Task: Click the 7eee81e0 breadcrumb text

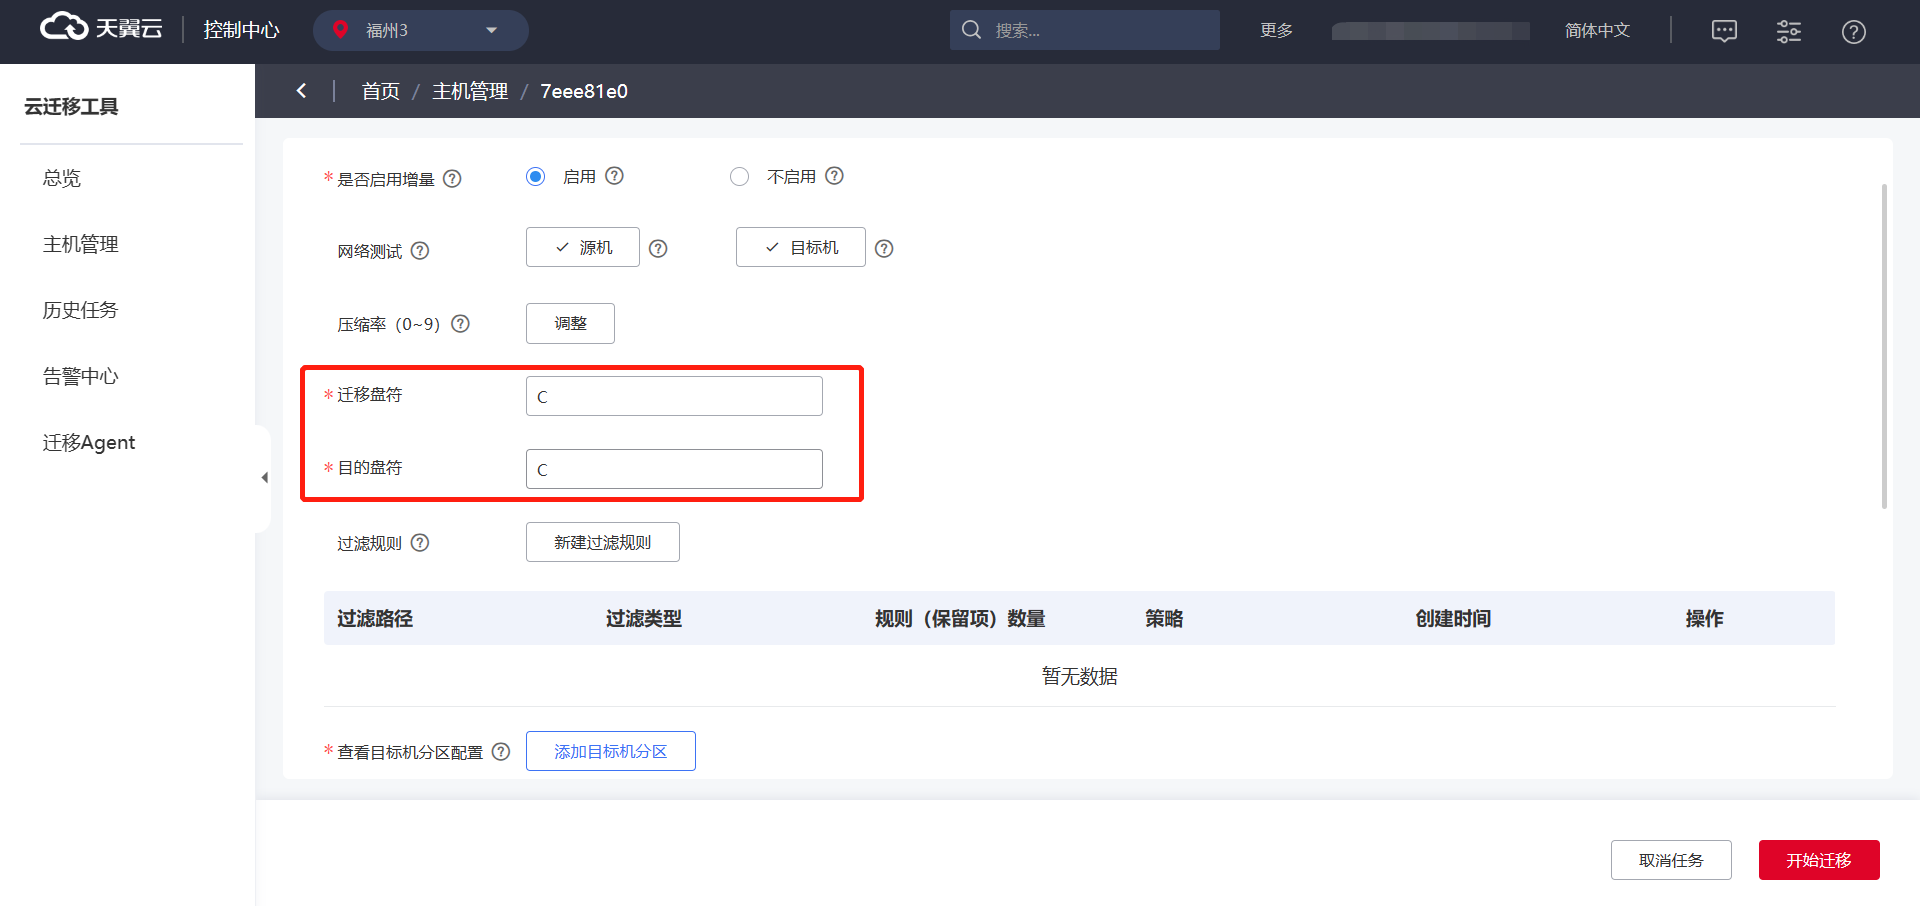Action: coord(584,91)
